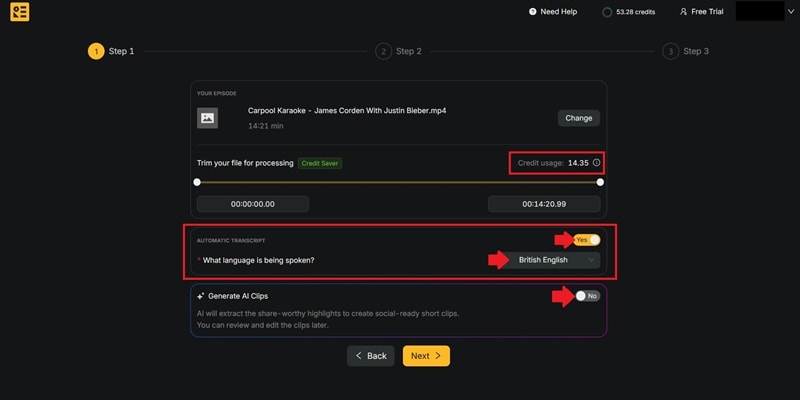Click the 00:00:00.00 start time field
The image size is (800, 400).
pos(253,204)
